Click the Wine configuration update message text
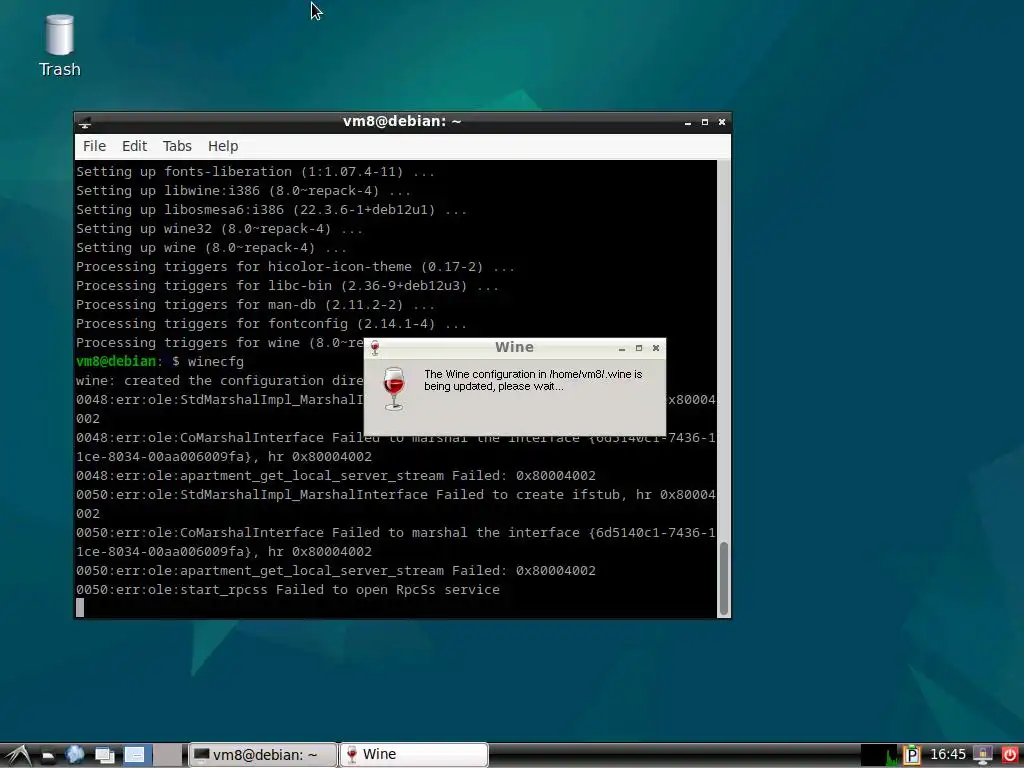 click(x=533, y=380)
